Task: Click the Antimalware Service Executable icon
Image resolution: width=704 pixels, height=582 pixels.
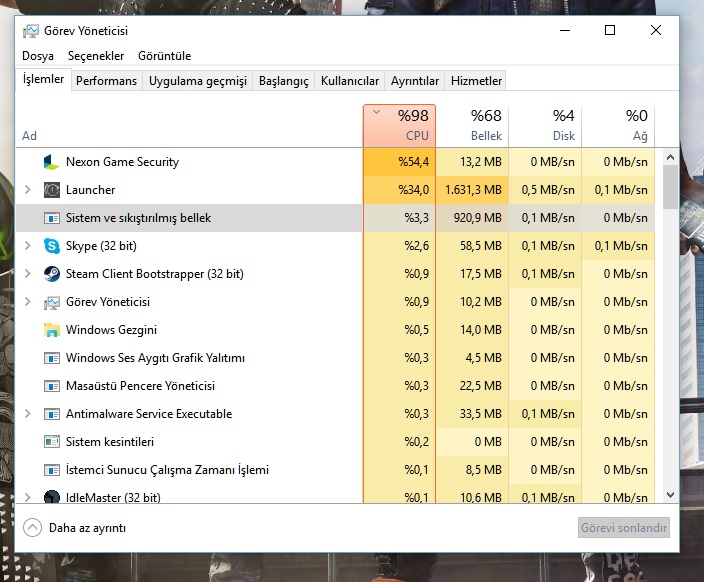Action: [52, 414]
